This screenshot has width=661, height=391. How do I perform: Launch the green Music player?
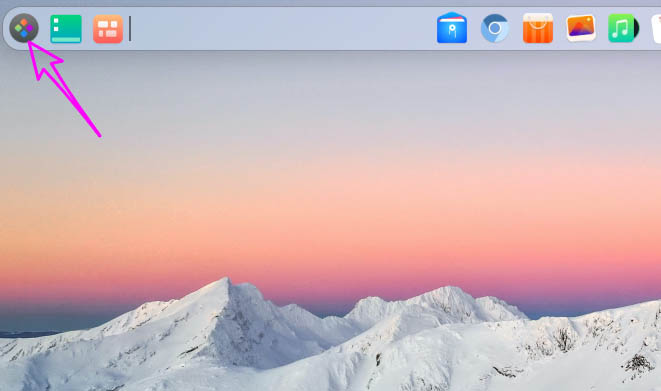(x=623, y=28)
